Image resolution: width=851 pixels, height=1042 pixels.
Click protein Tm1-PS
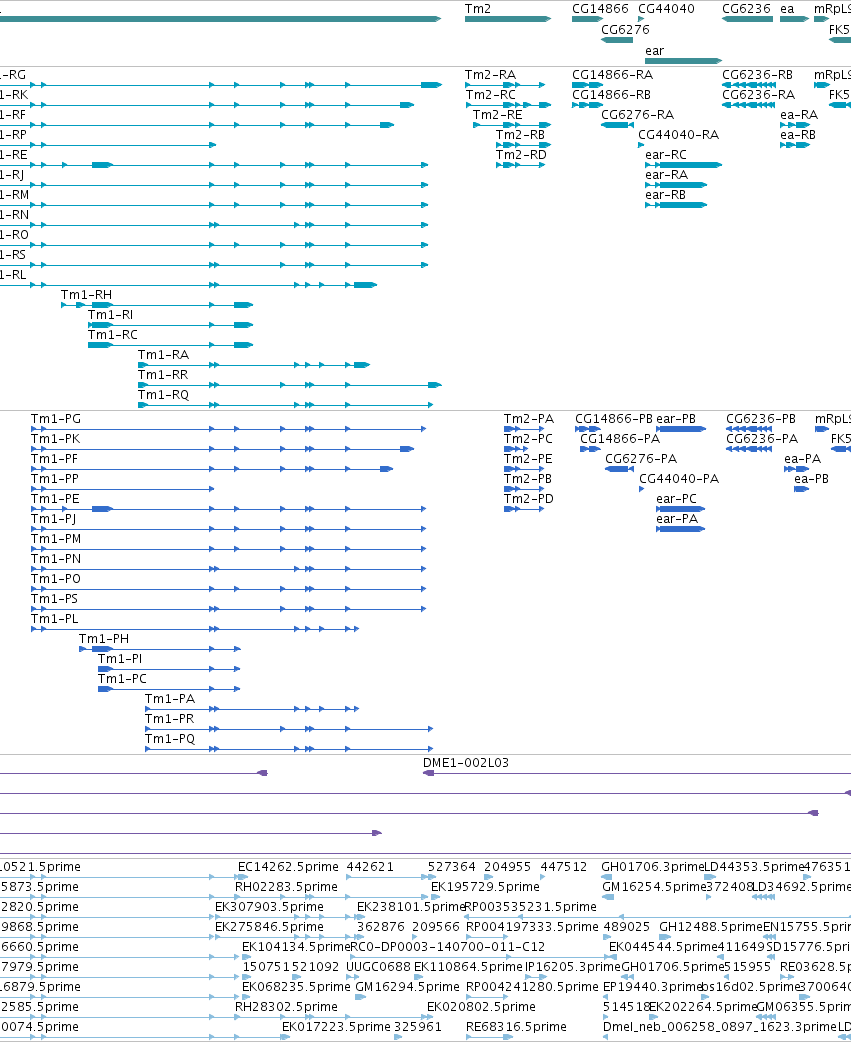[229, 609]
